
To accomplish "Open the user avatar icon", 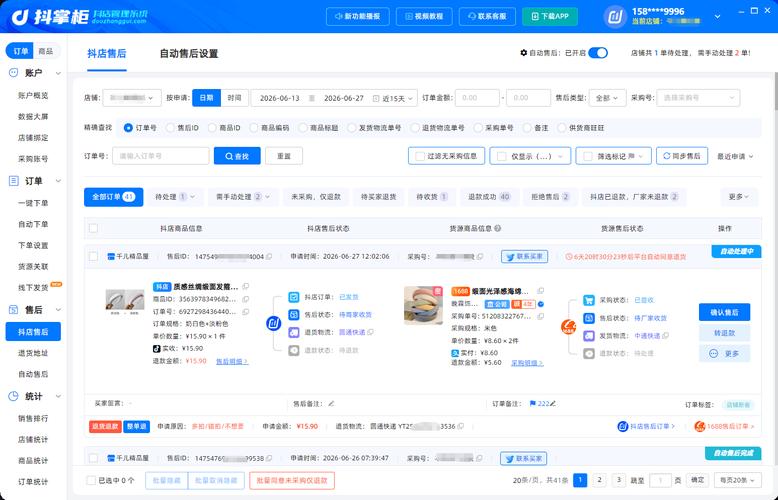I will [x=615, y=16].
